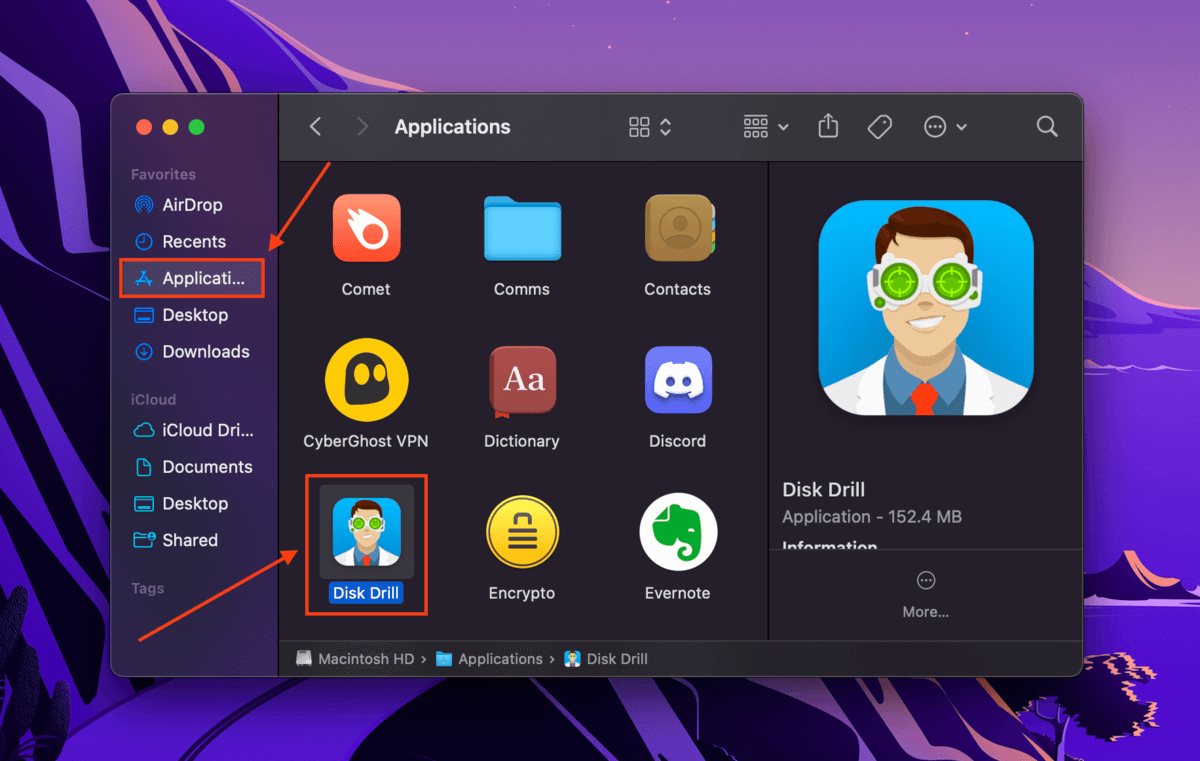This screenshot has width=1200, height=761.
Task: Click Macintosh HD in the path bar
Action: (356, 659)
